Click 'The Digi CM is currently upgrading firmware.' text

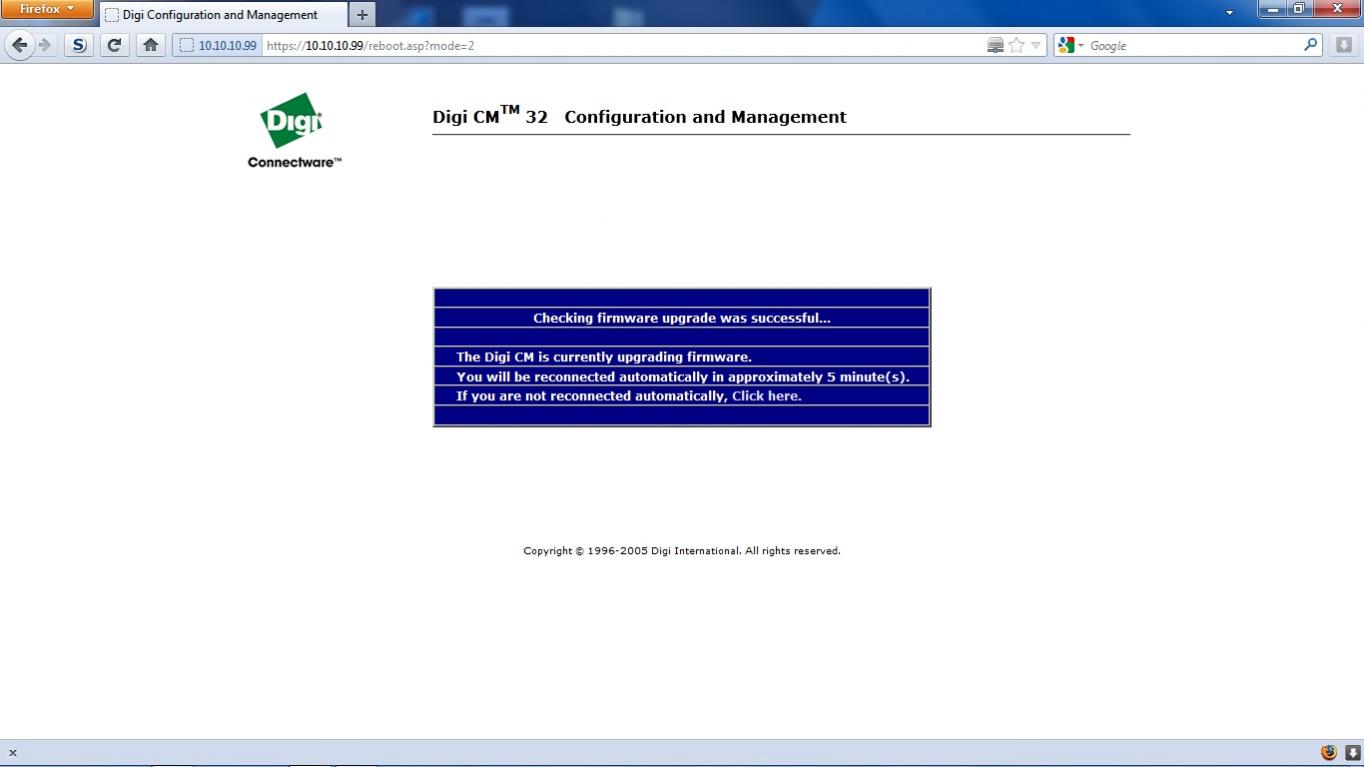tap(603, 357)
